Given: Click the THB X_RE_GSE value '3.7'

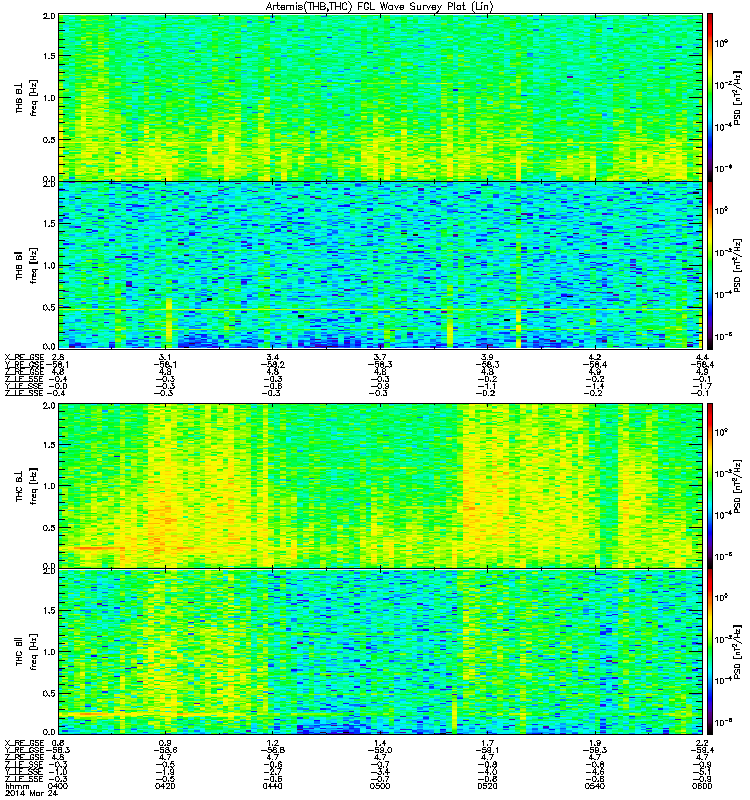Looking at the screenshot, I should pyautogui.click(x=380, y=357).
